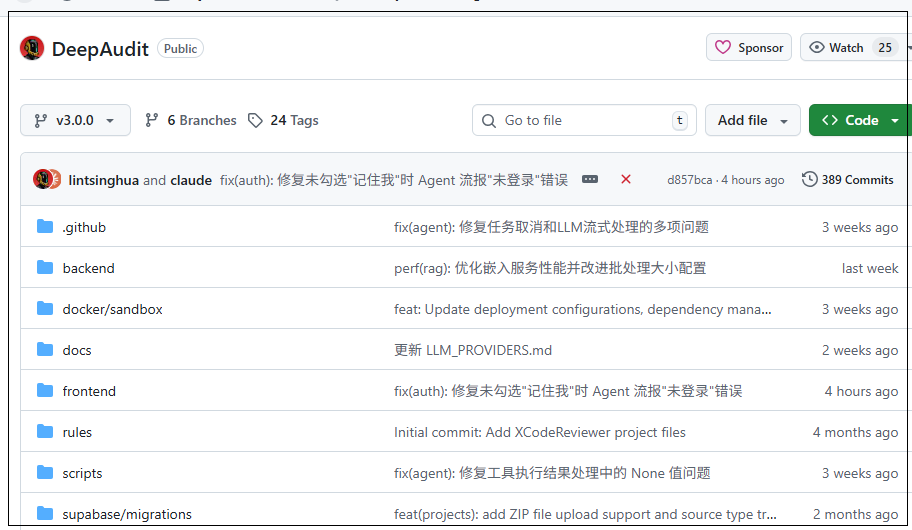Open the latest commit message fix(auth) link
Screen dimensions: 912x530
click(x=394, y=180)
